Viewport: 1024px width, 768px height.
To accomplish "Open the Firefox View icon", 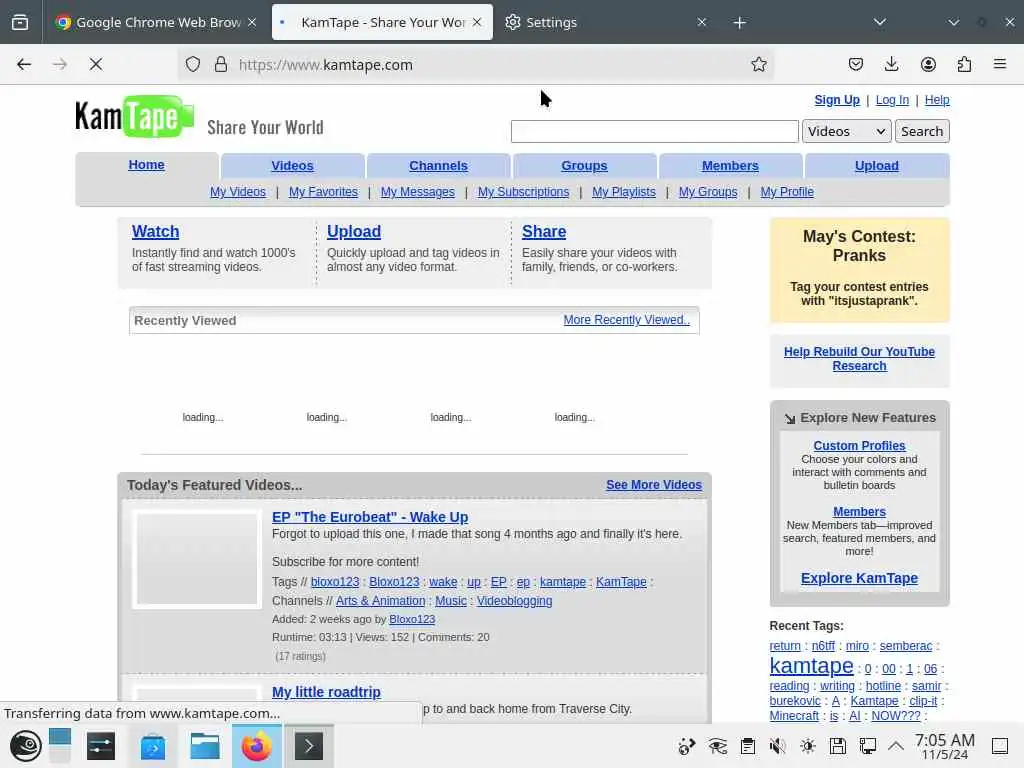I will 20,22.
